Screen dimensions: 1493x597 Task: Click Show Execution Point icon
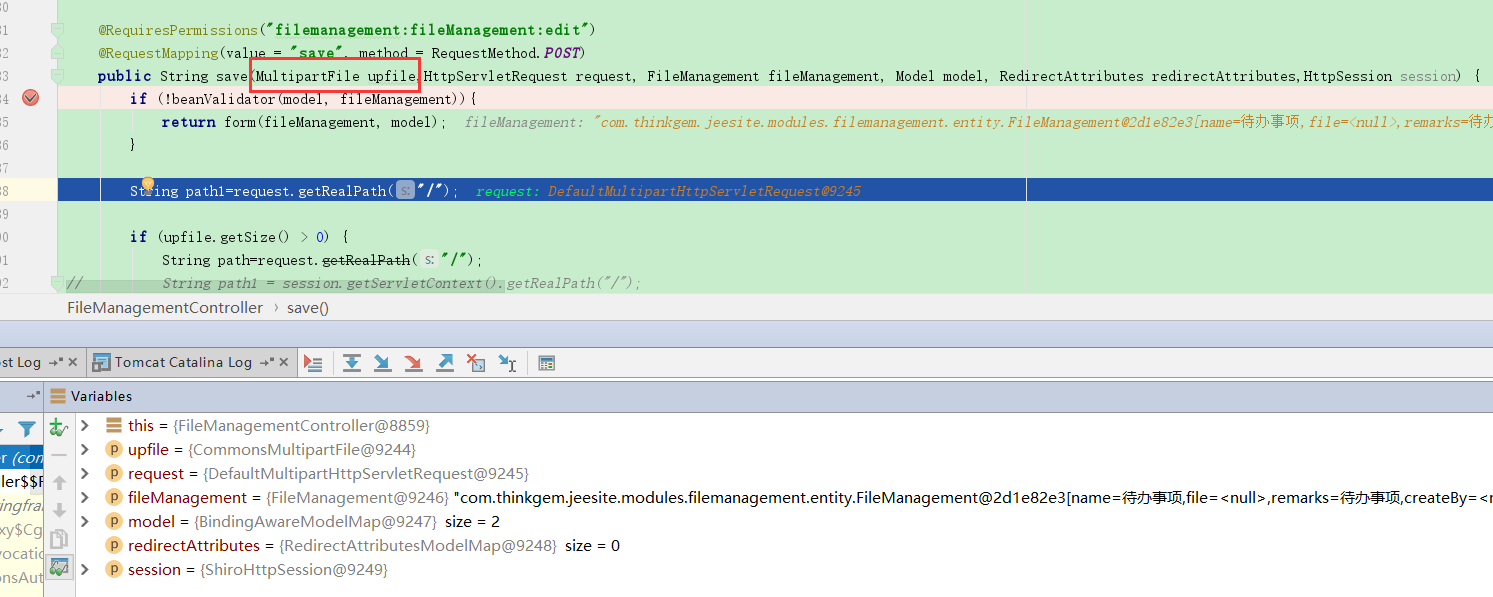tap(313, 363)
